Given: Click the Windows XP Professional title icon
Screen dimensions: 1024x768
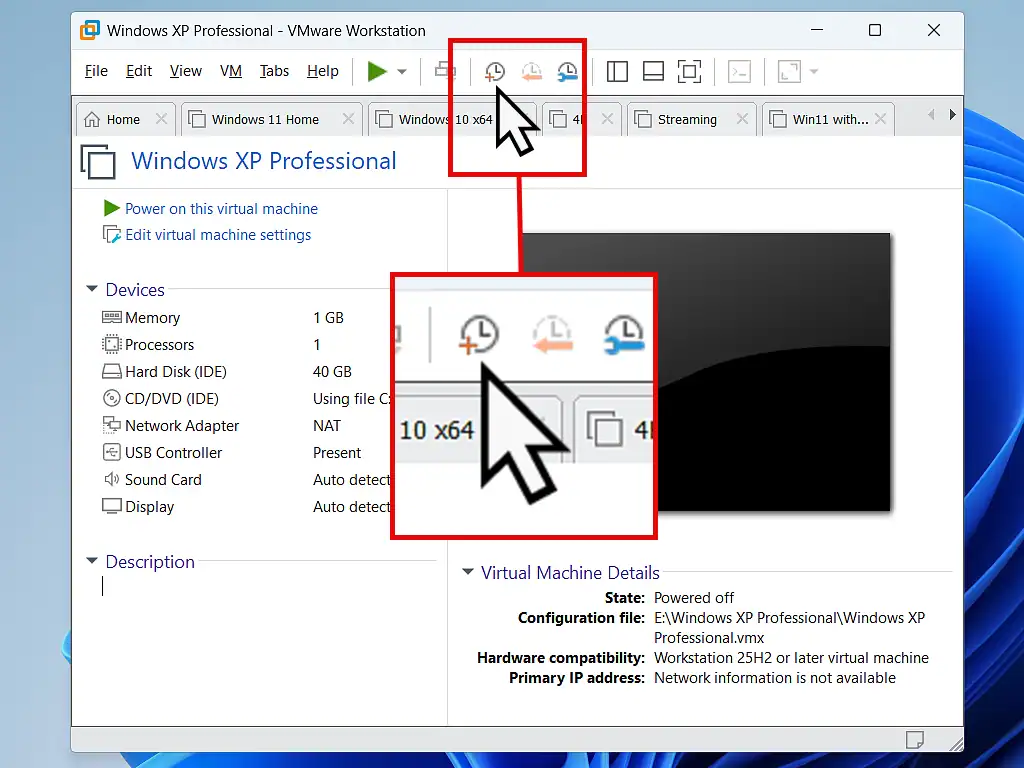Looking at the screenshot, I should pyautogui.click(x=98, y=161).
